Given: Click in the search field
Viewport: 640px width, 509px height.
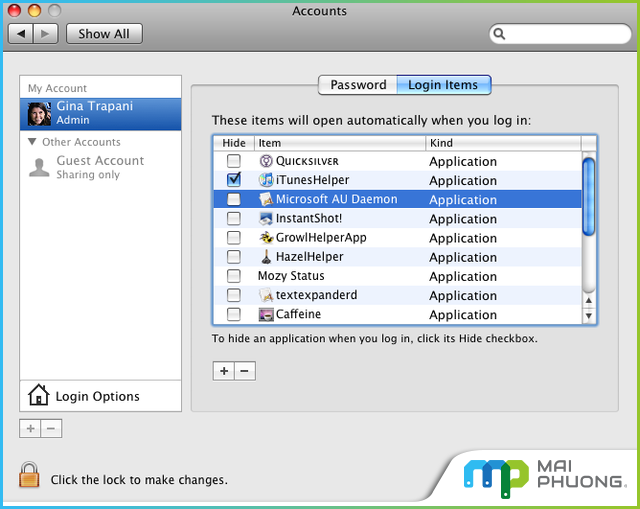Looking at the screenshot, I should point(560,34).
